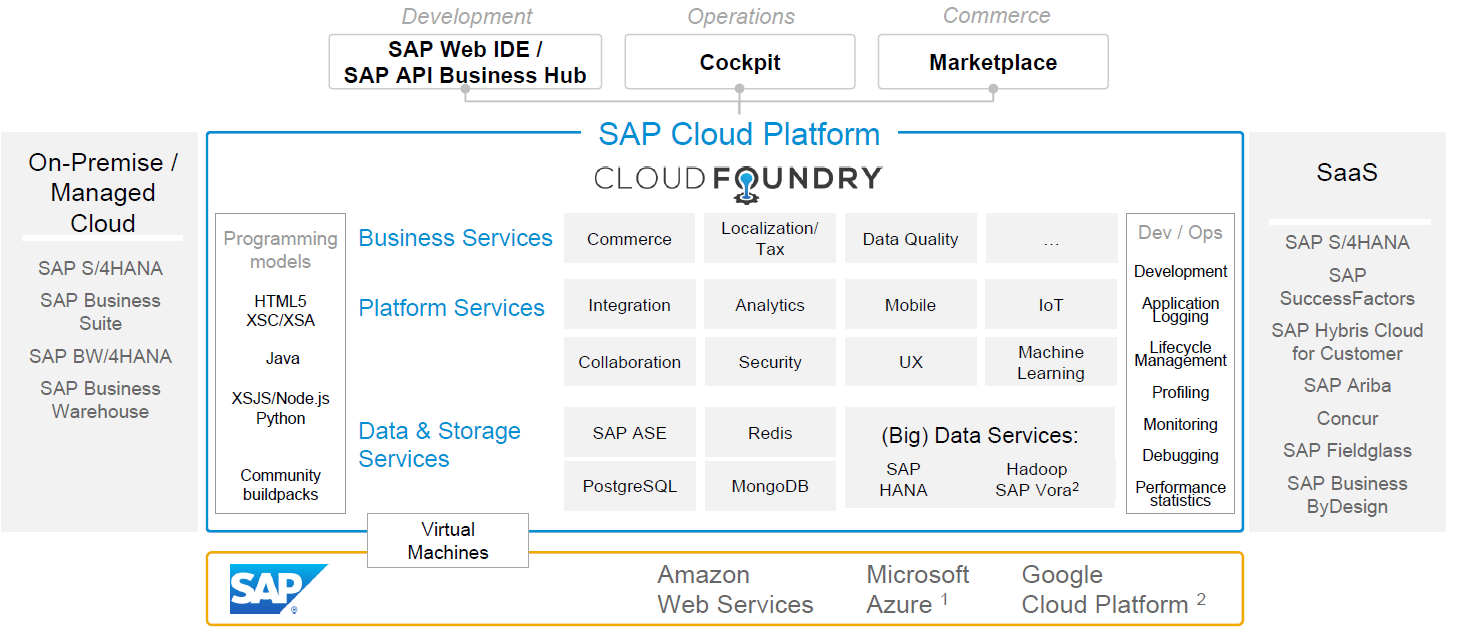
Task: Click the Data & Storage Services heading
Action: point(439,445)
